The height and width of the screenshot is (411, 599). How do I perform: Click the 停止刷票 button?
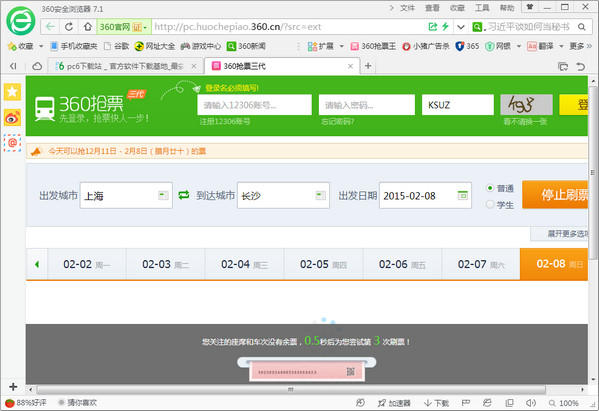pyautogui.click(x=555, y=195)
